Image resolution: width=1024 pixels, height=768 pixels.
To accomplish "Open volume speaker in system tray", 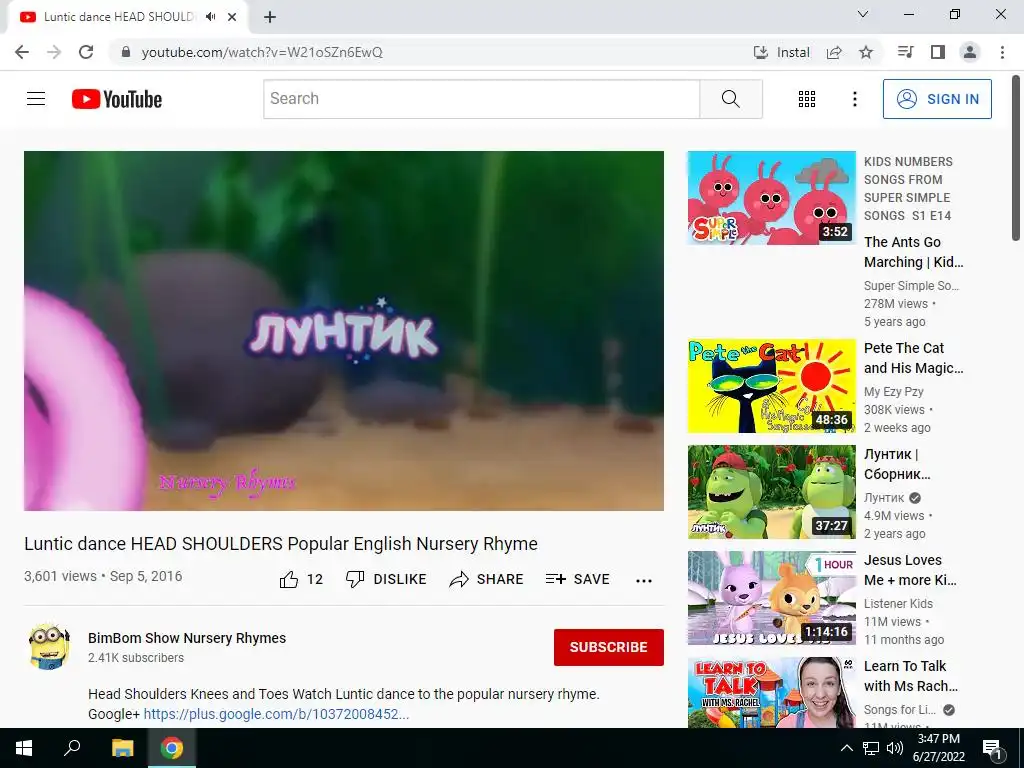I will 895,748.
